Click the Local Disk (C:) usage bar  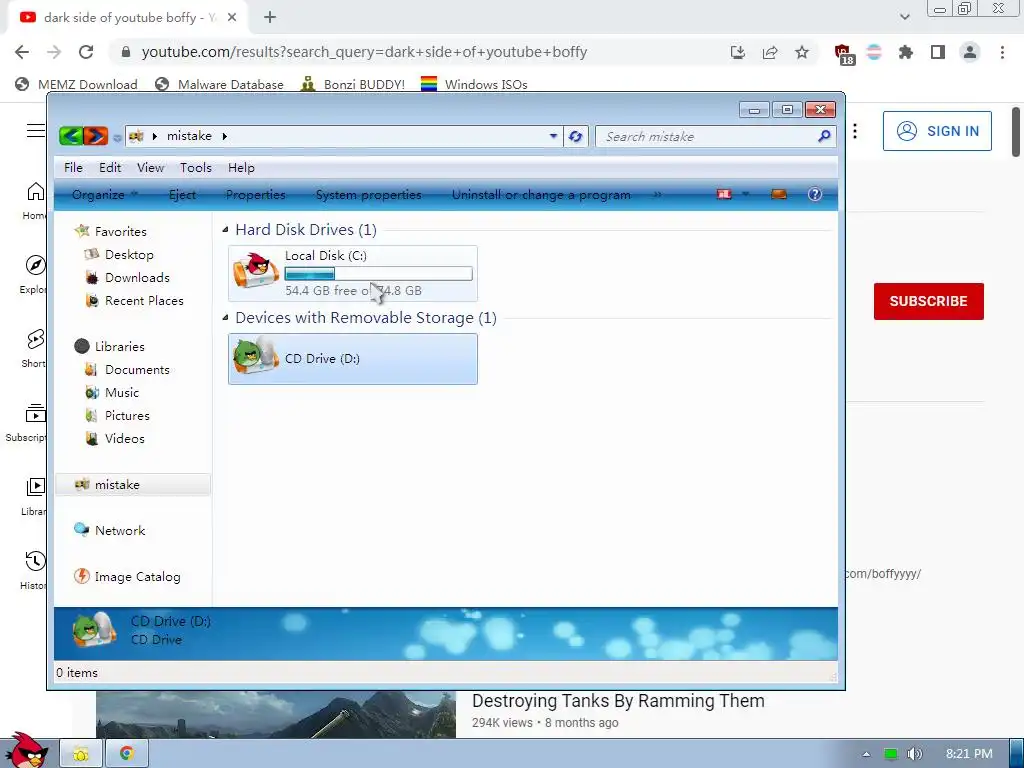[378, 274]
